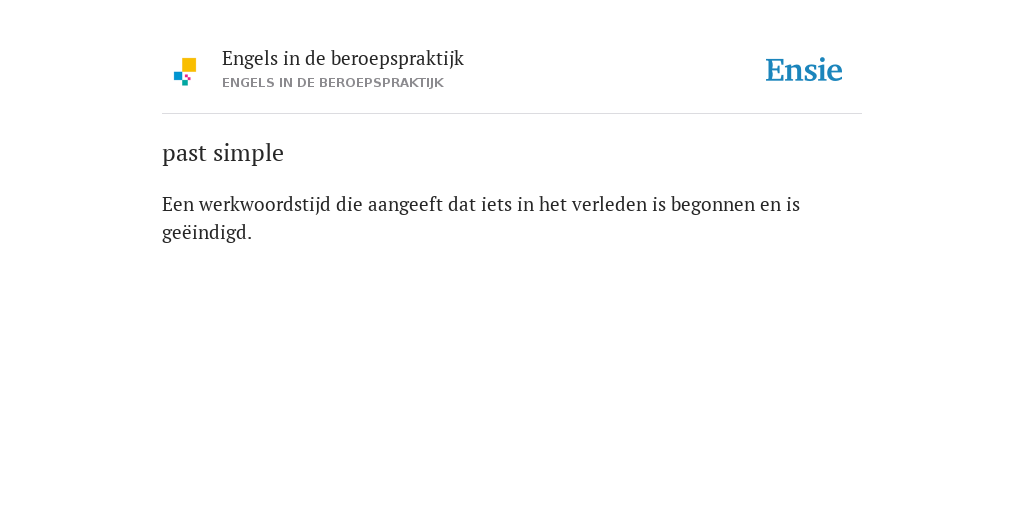This screenshot has height=512, width=1024.
Task: Click the horizontal divider line under header
Action: click(x=512, y=114)
